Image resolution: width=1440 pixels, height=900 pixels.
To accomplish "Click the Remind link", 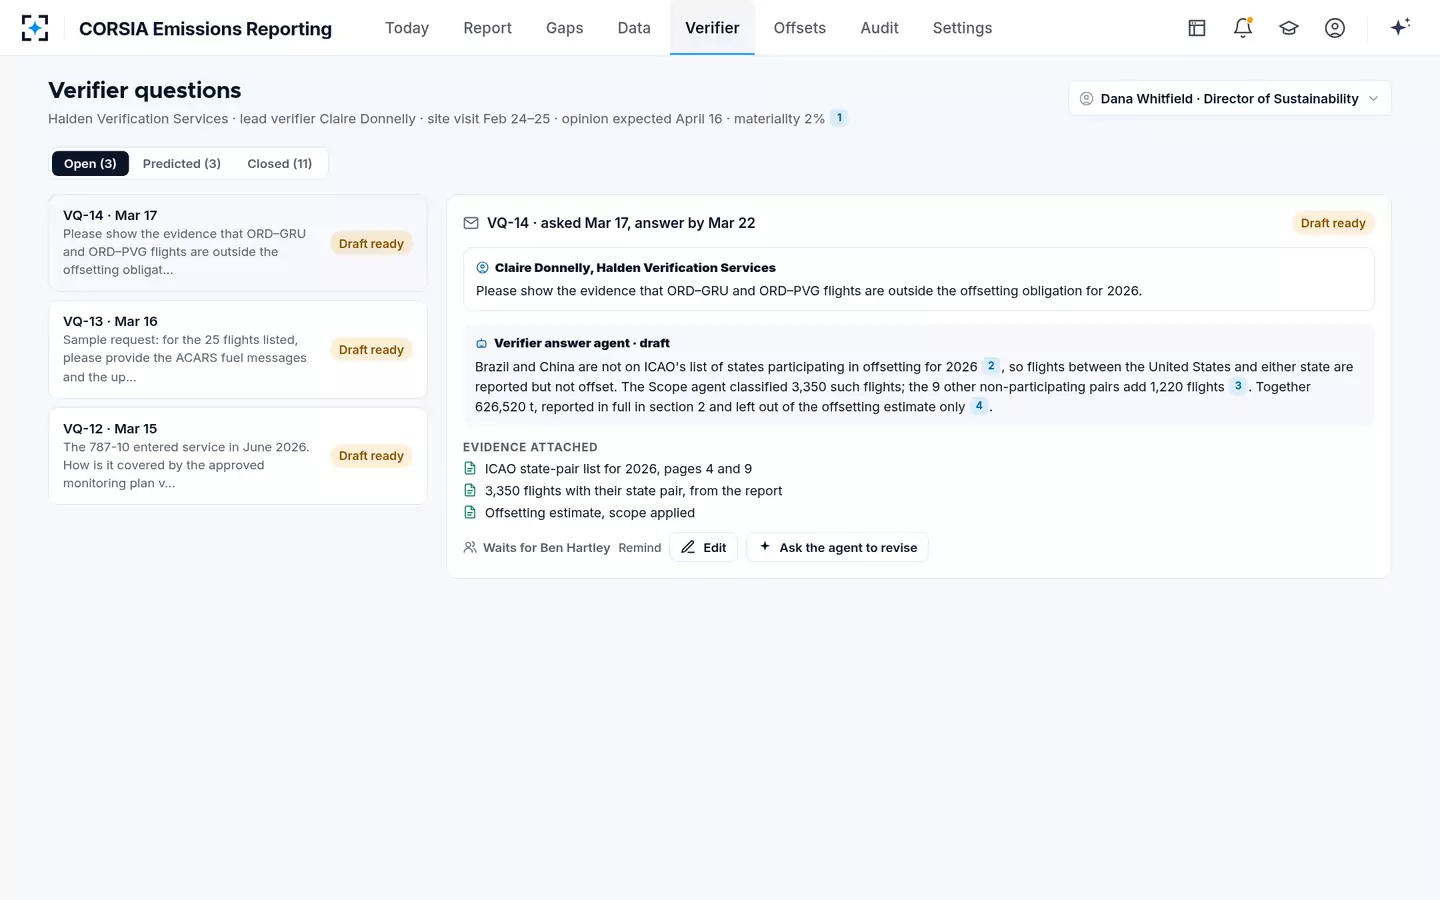I will pos(640,548).
